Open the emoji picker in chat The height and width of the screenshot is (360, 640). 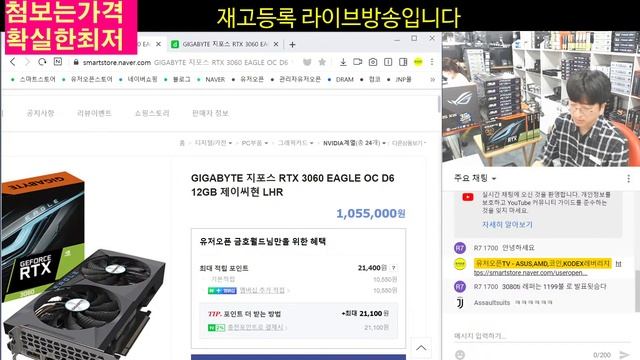pyautogui.click(x=460, y=355)
